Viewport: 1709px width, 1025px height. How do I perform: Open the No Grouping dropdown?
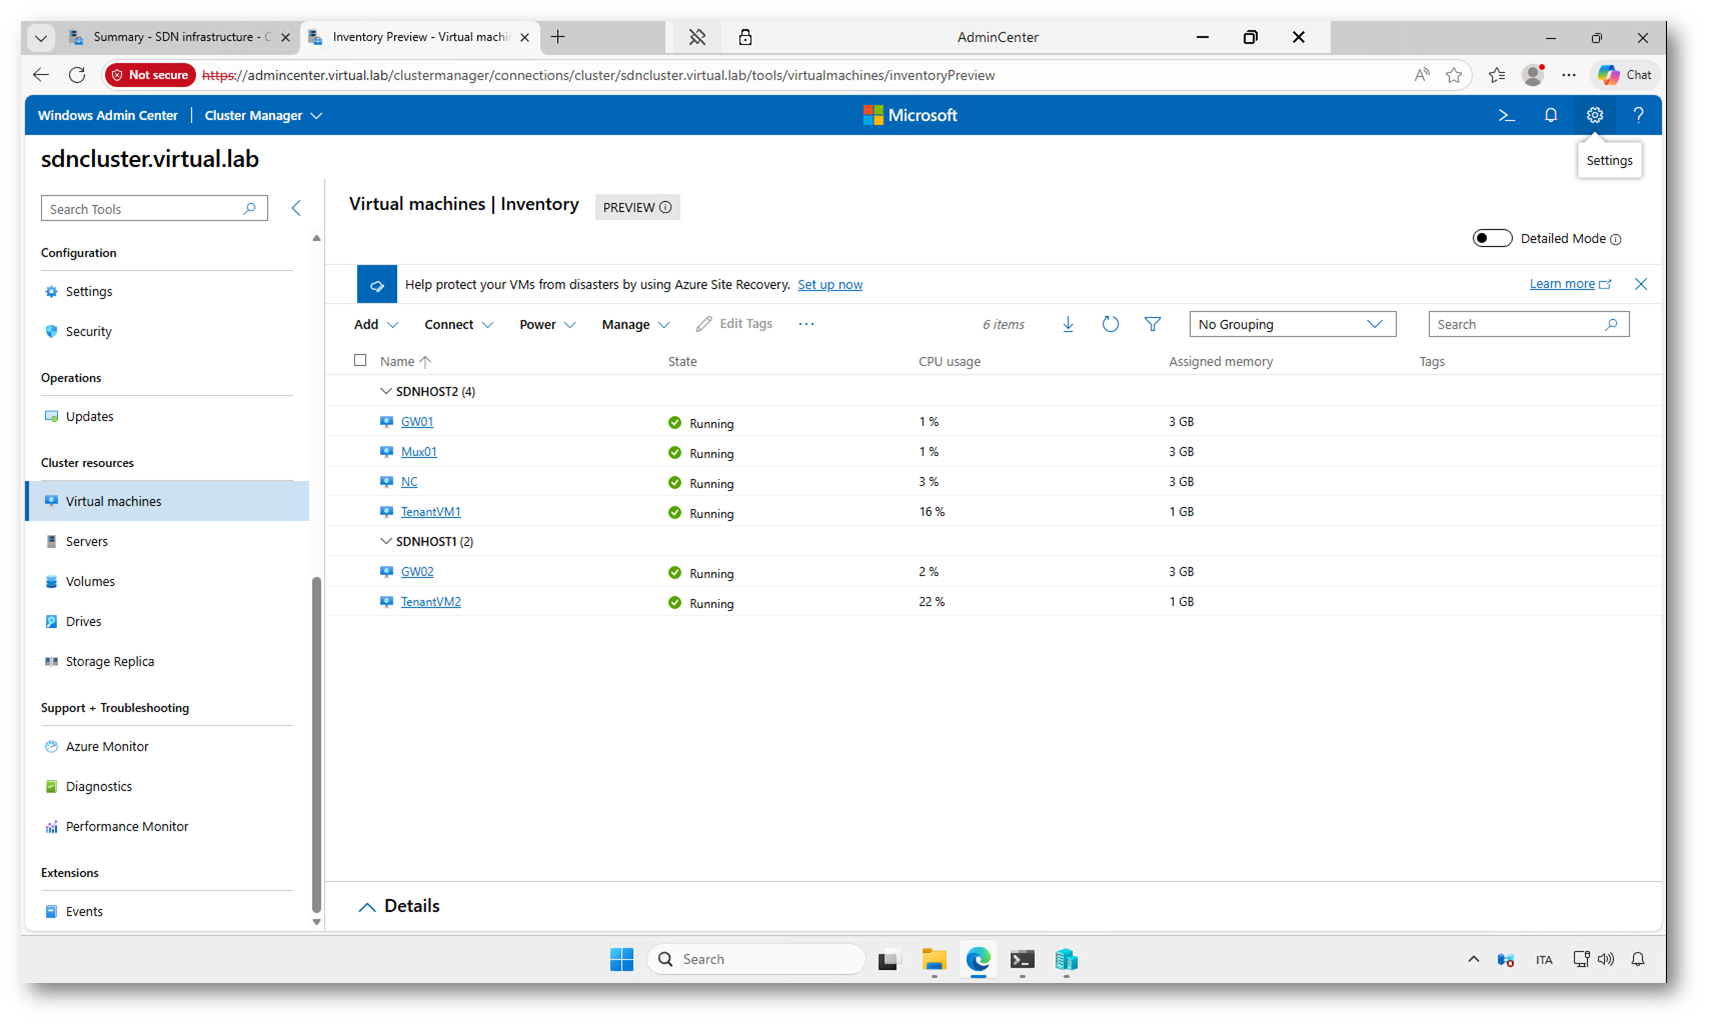click(x=1291, y=324)
